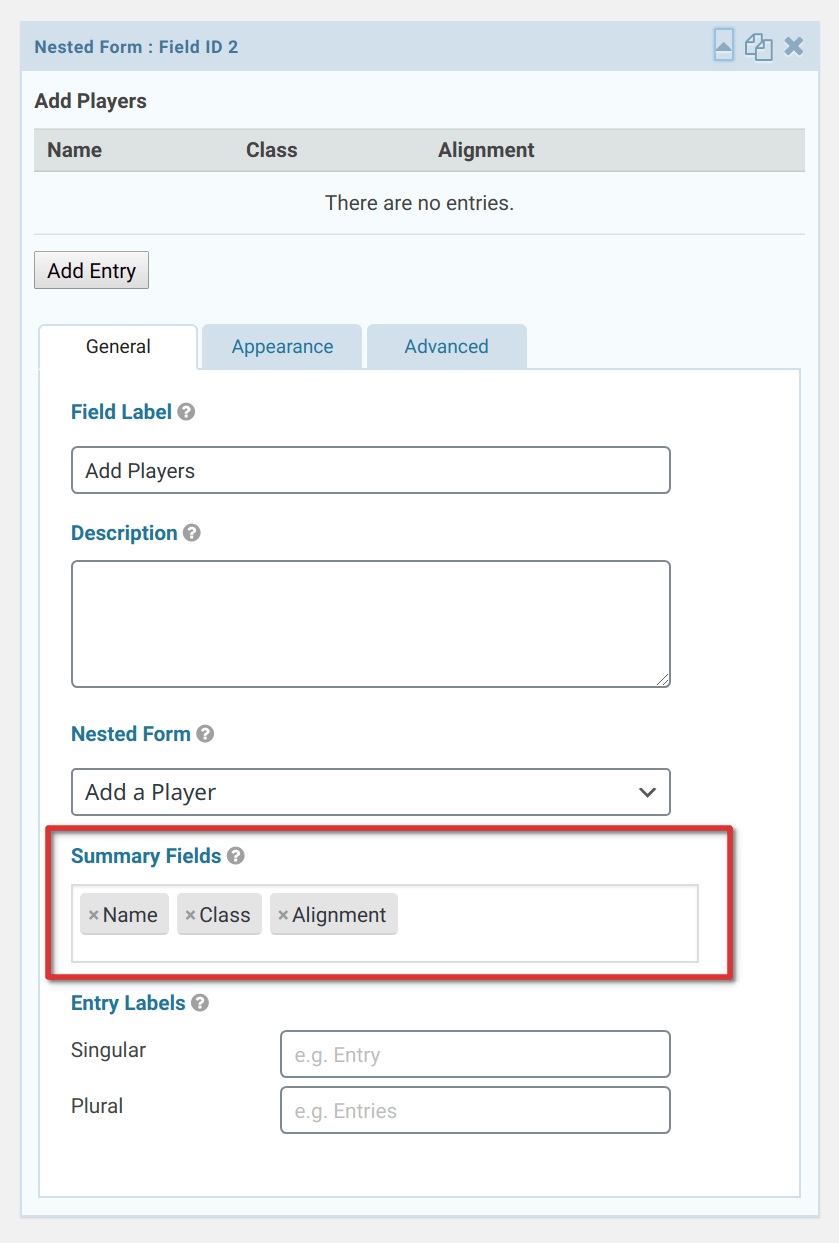Viewport: 839px width, 1243px height.
Task: Focus the Singular entry label input
Action: [x=475, y=1054]
